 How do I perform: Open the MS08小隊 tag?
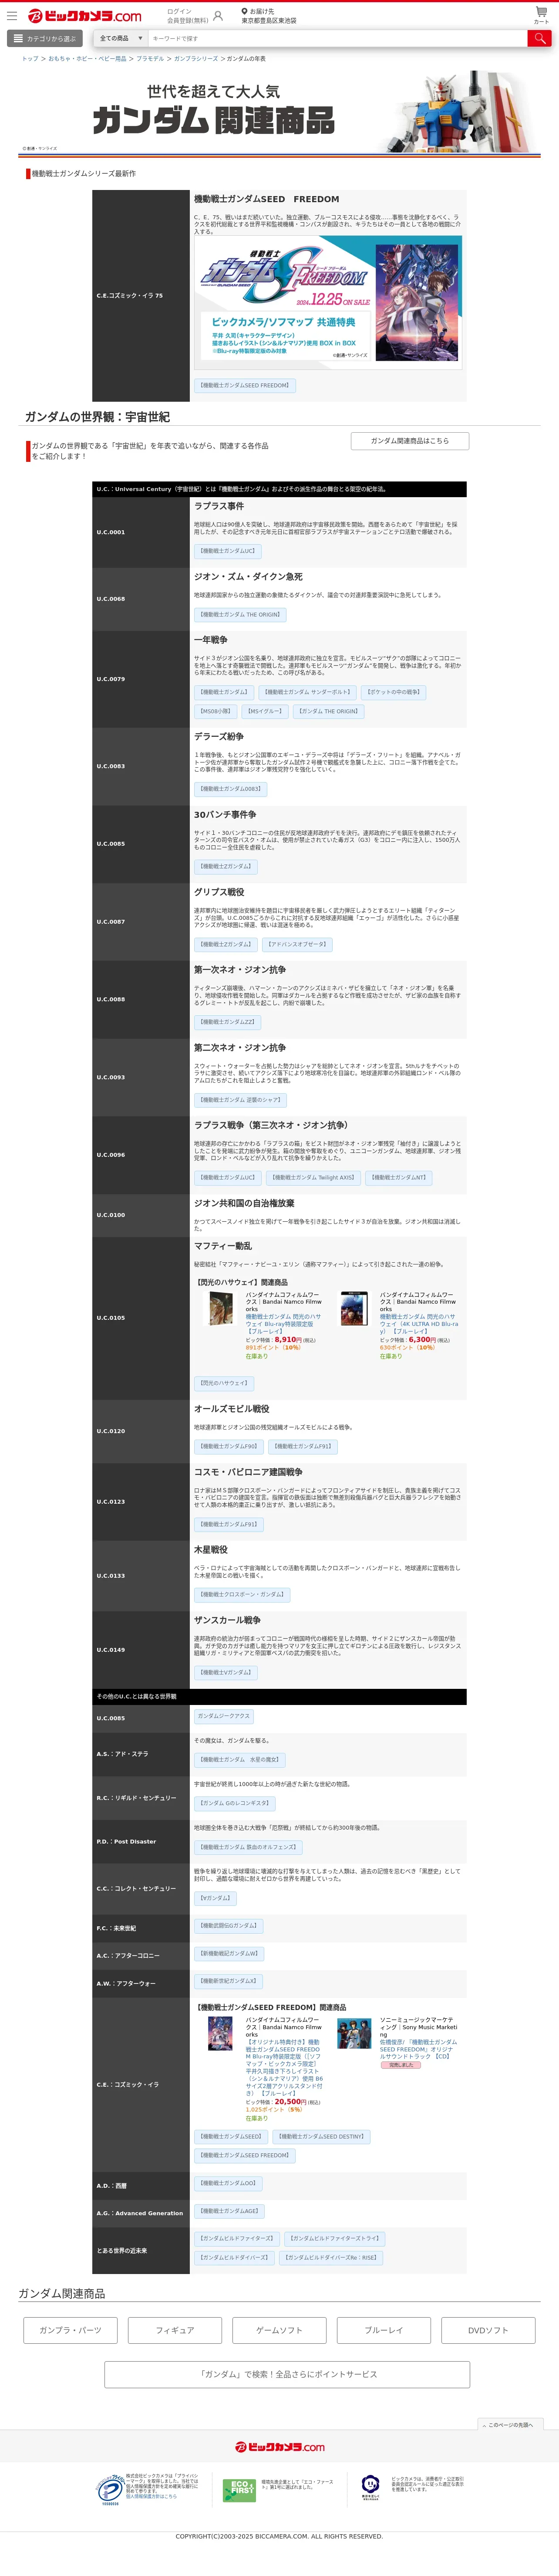[x=215, y=712]
